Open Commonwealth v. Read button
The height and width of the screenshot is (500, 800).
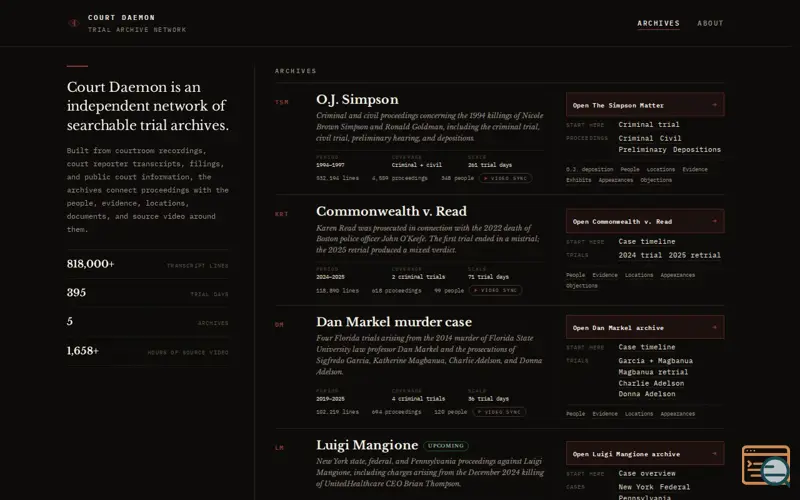645,221
